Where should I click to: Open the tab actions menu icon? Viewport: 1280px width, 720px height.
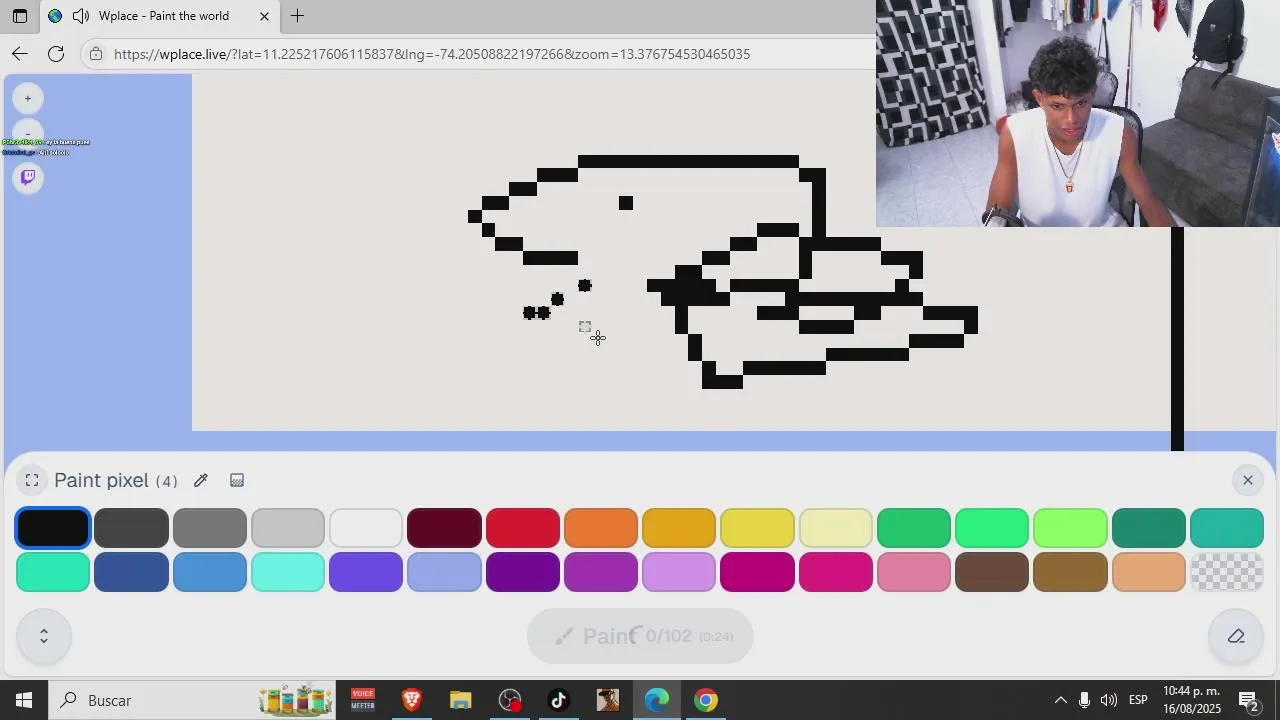point(19,16)
